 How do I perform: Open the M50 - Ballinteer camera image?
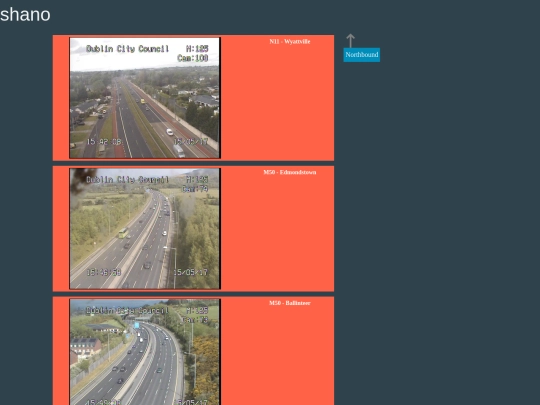145,352
